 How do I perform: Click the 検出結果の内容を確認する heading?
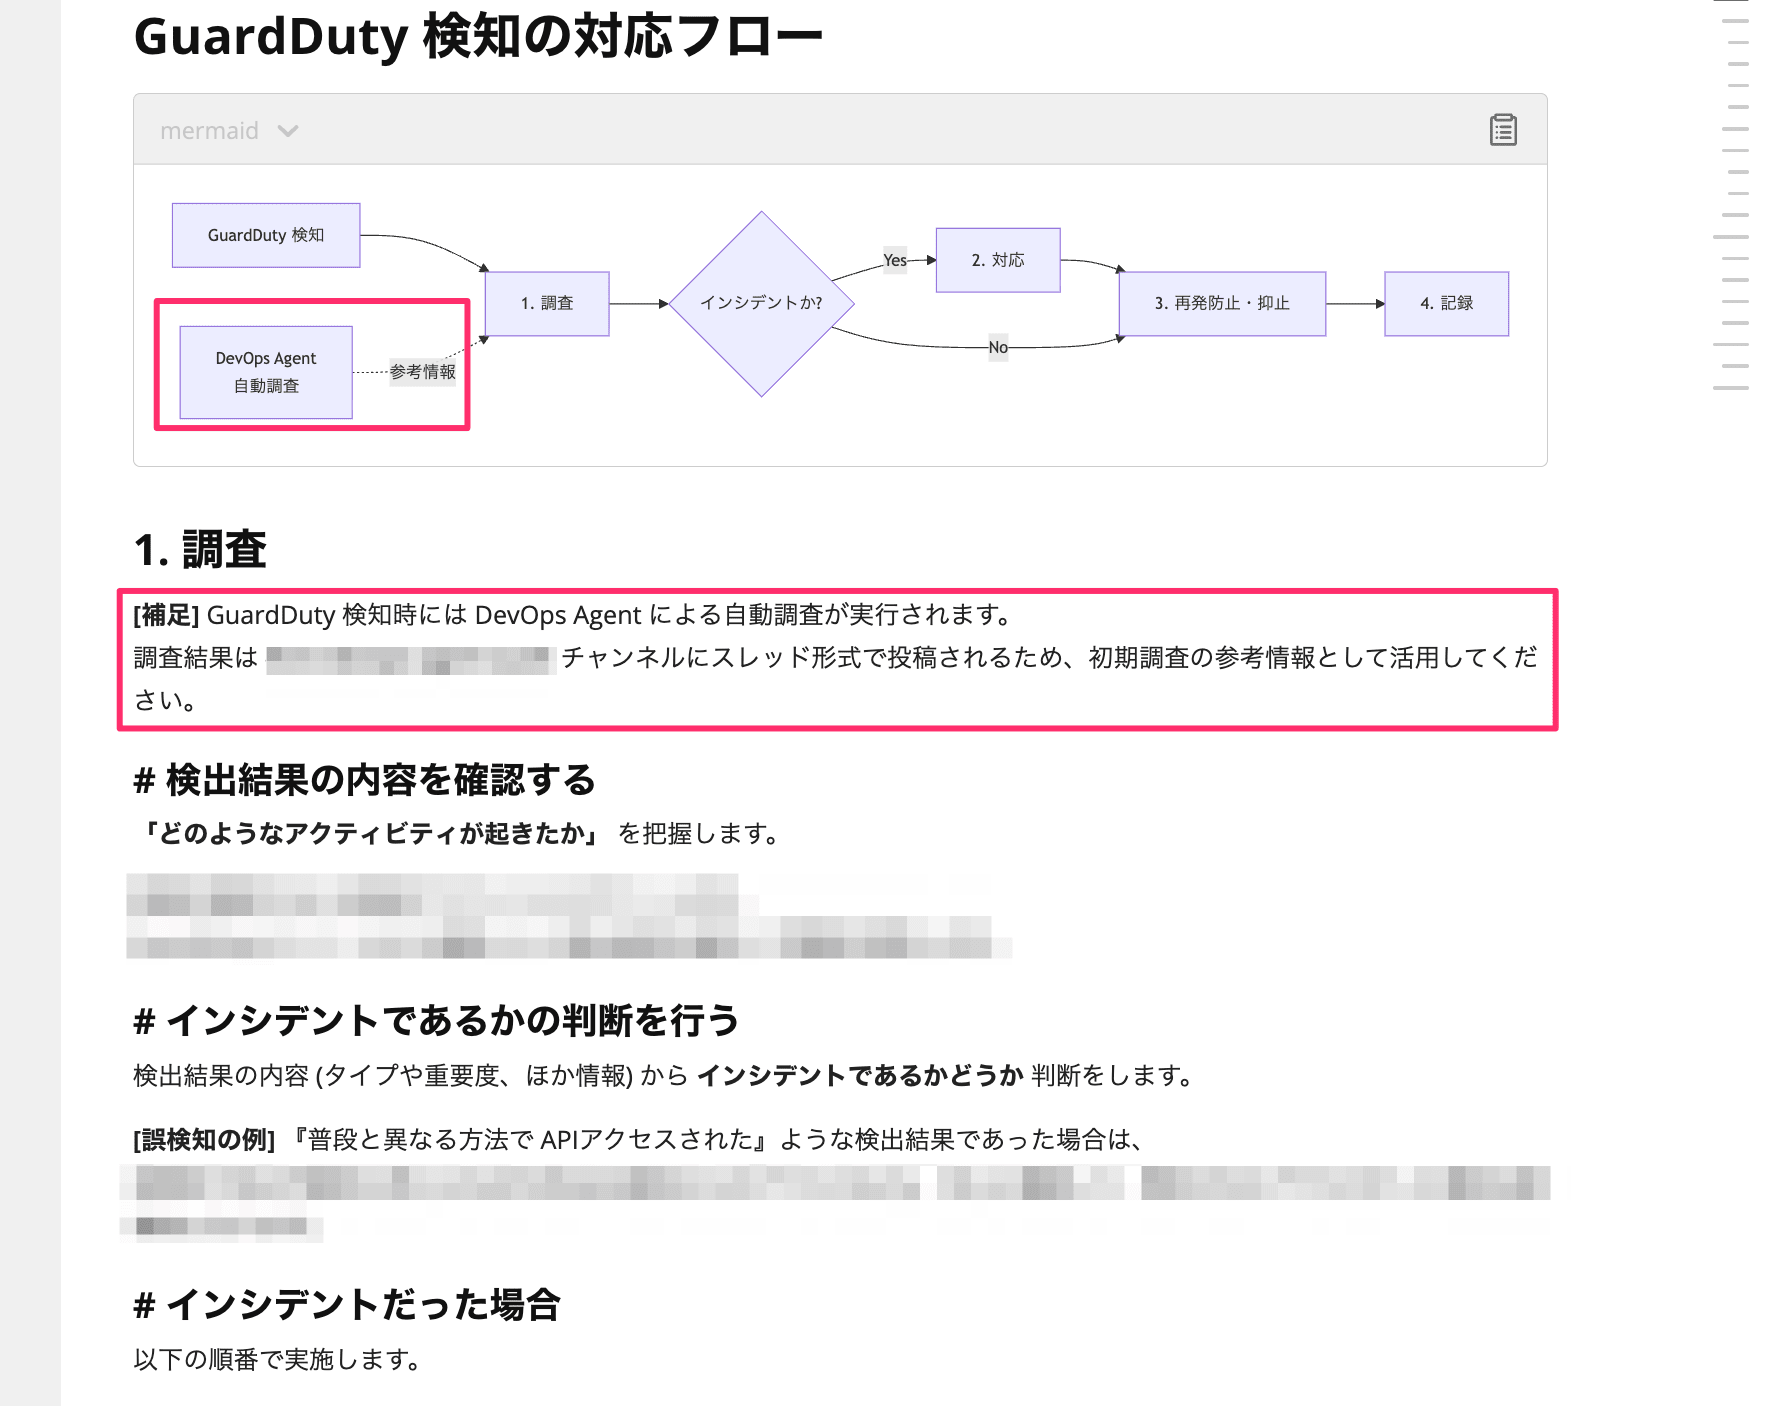(365, 780)
